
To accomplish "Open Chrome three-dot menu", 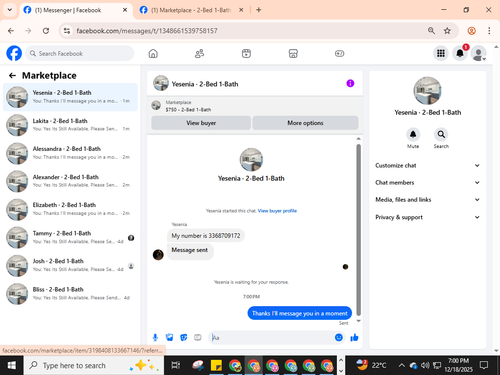I will coord(489,31).
